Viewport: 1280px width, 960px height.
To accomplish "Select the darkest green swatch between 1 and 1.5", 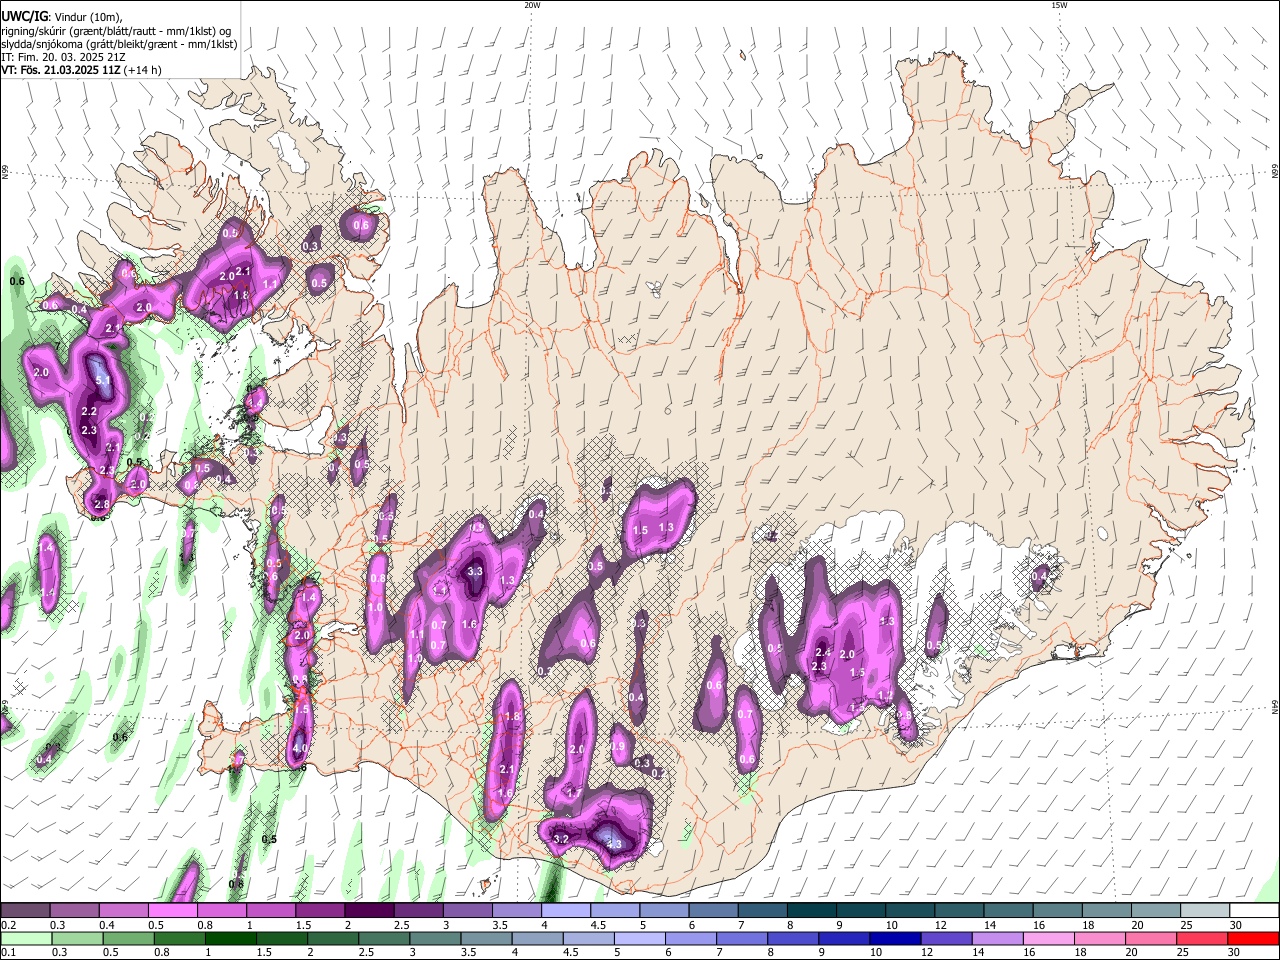I will (229, 938).
